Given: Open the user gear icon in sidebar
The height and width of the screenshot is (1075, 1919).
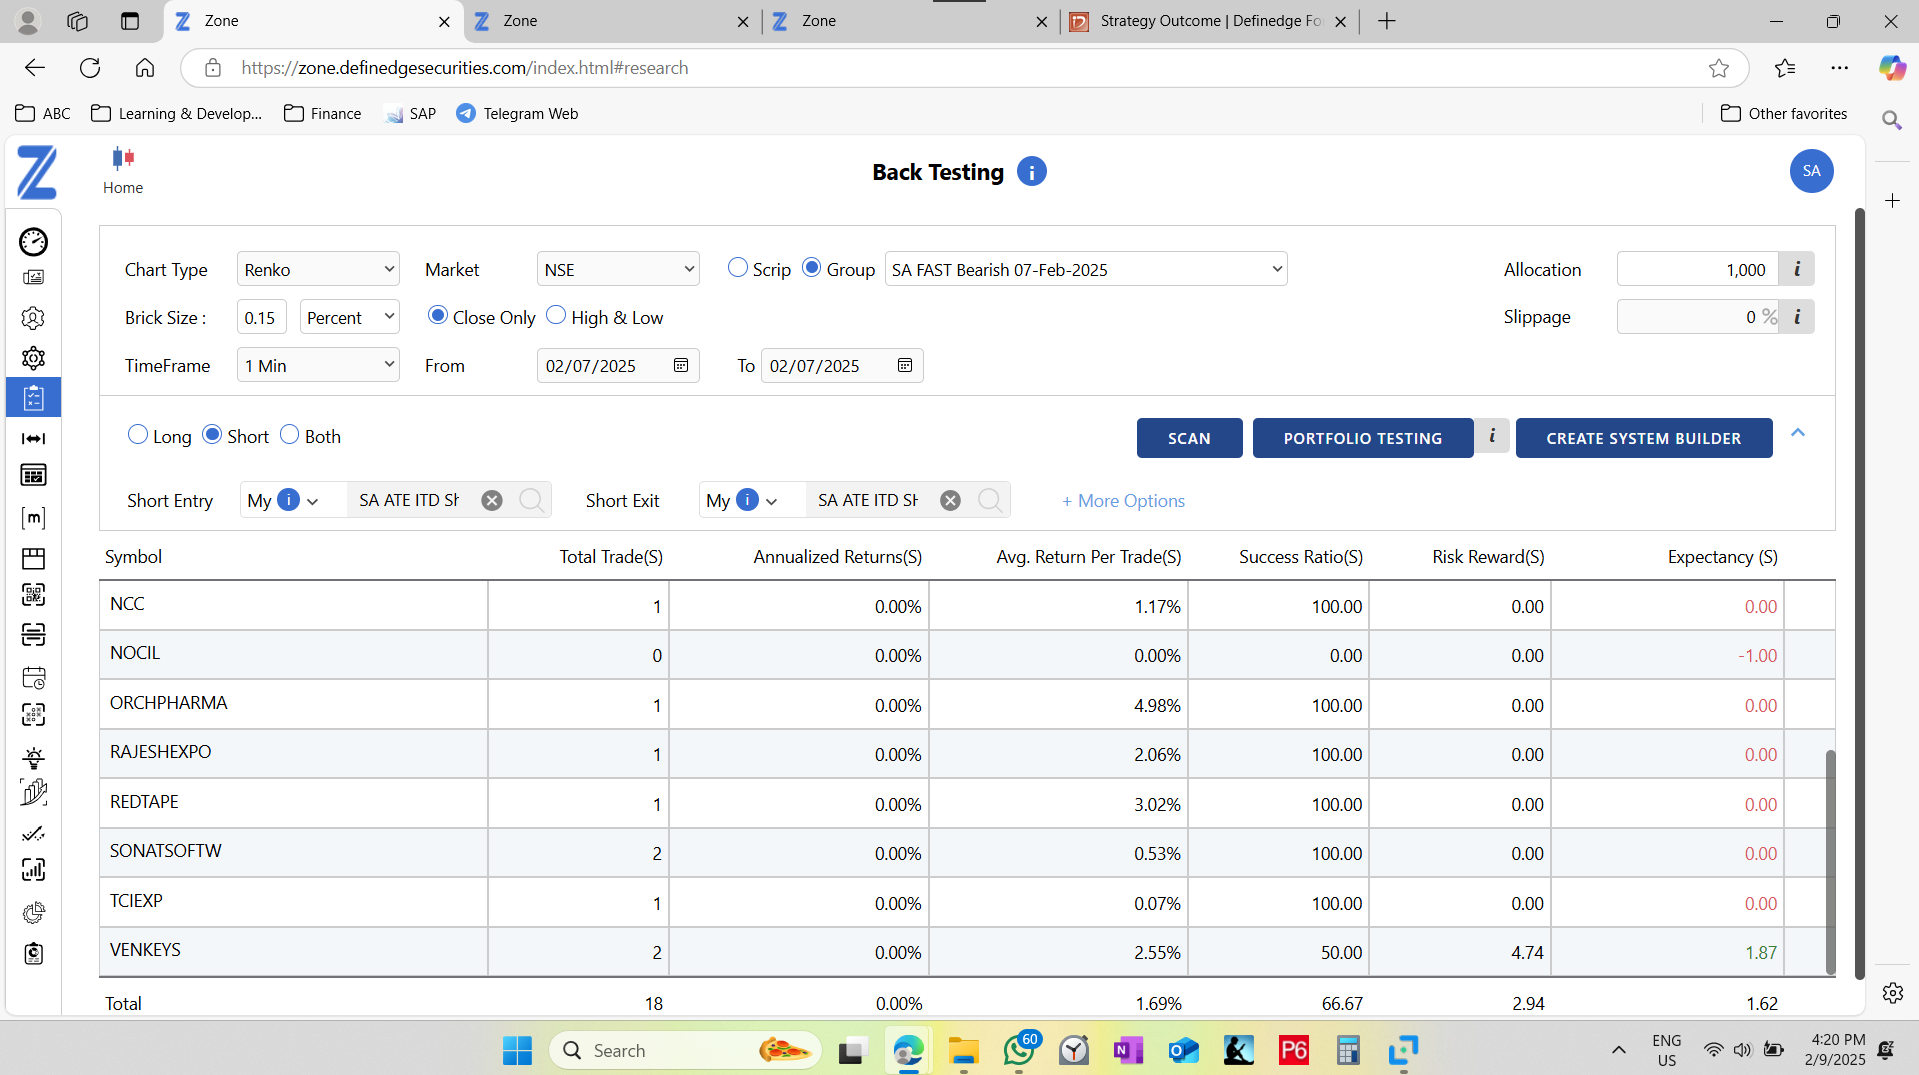Looking at the screenshot, I should (33, 318).
